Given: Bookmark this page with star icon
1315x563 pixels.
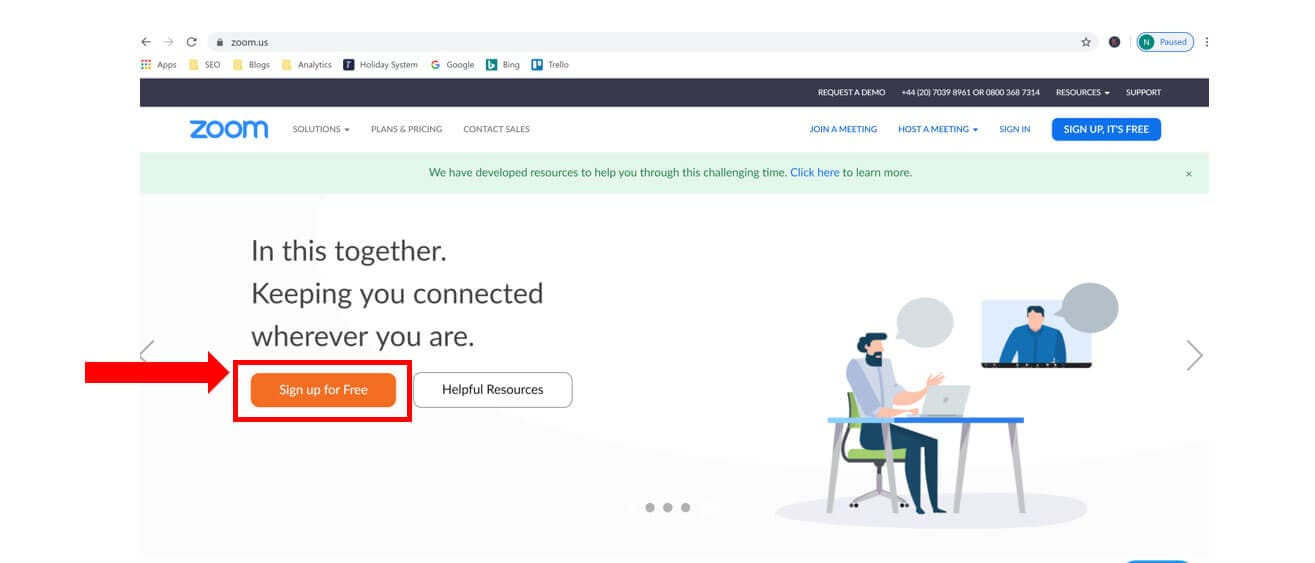Looking at the screenshot, I should [1086, 42].
